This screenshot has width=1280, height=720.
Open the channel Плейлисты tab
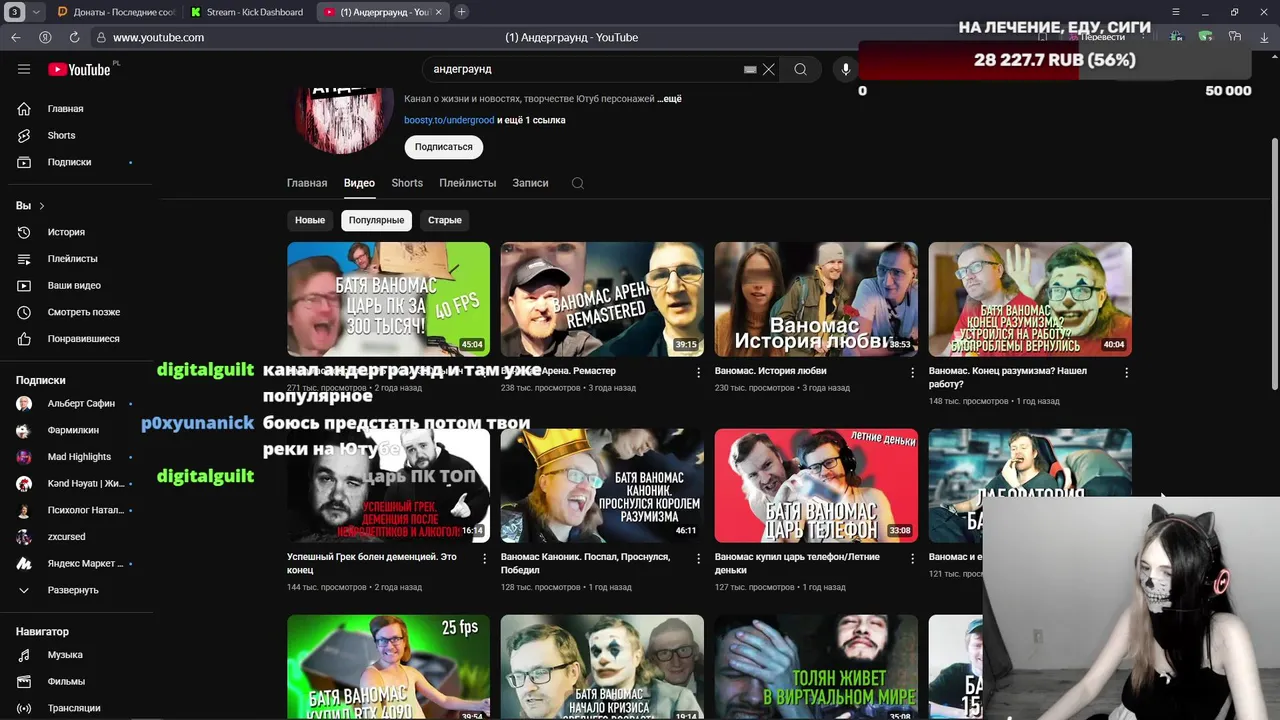[x=467, y=183]
